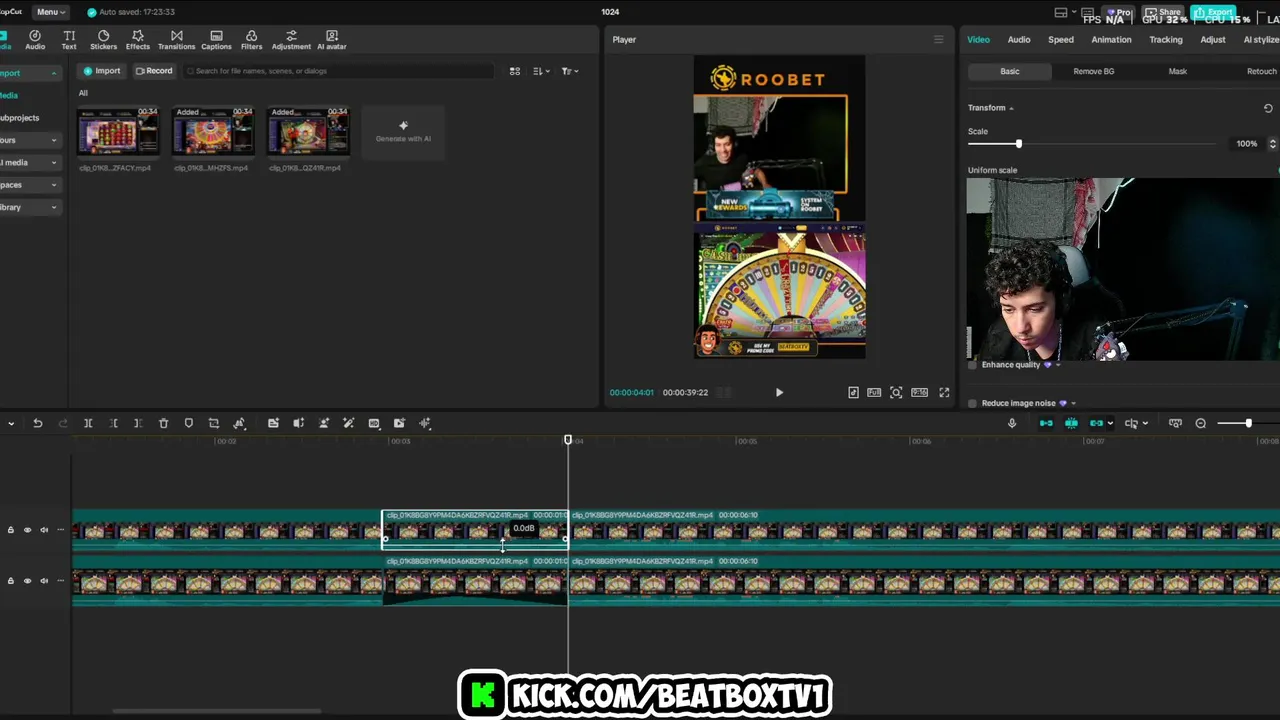Toggle the main track magnet snapping
The width and height of the screenshot is (1280, 720).
pyautogui.click(x=1046, y=423)
